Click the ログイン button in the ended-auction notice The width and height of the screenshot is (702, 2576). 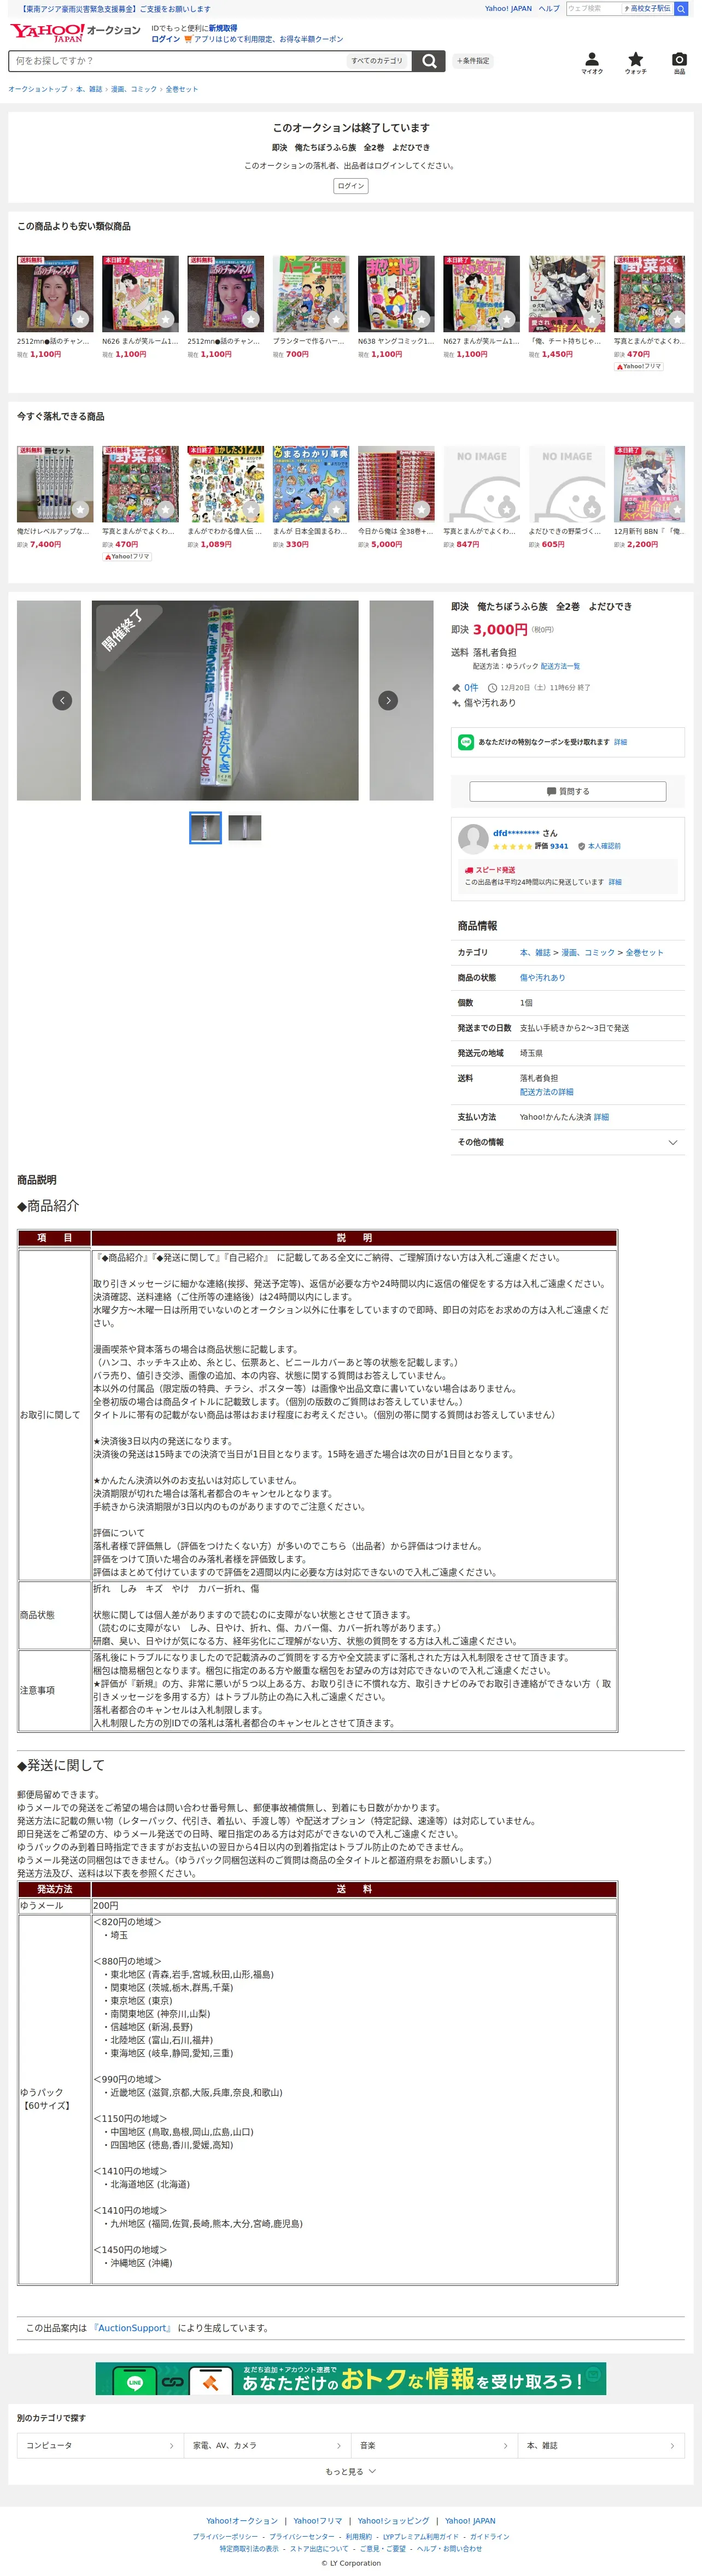(x=351, y=186)
